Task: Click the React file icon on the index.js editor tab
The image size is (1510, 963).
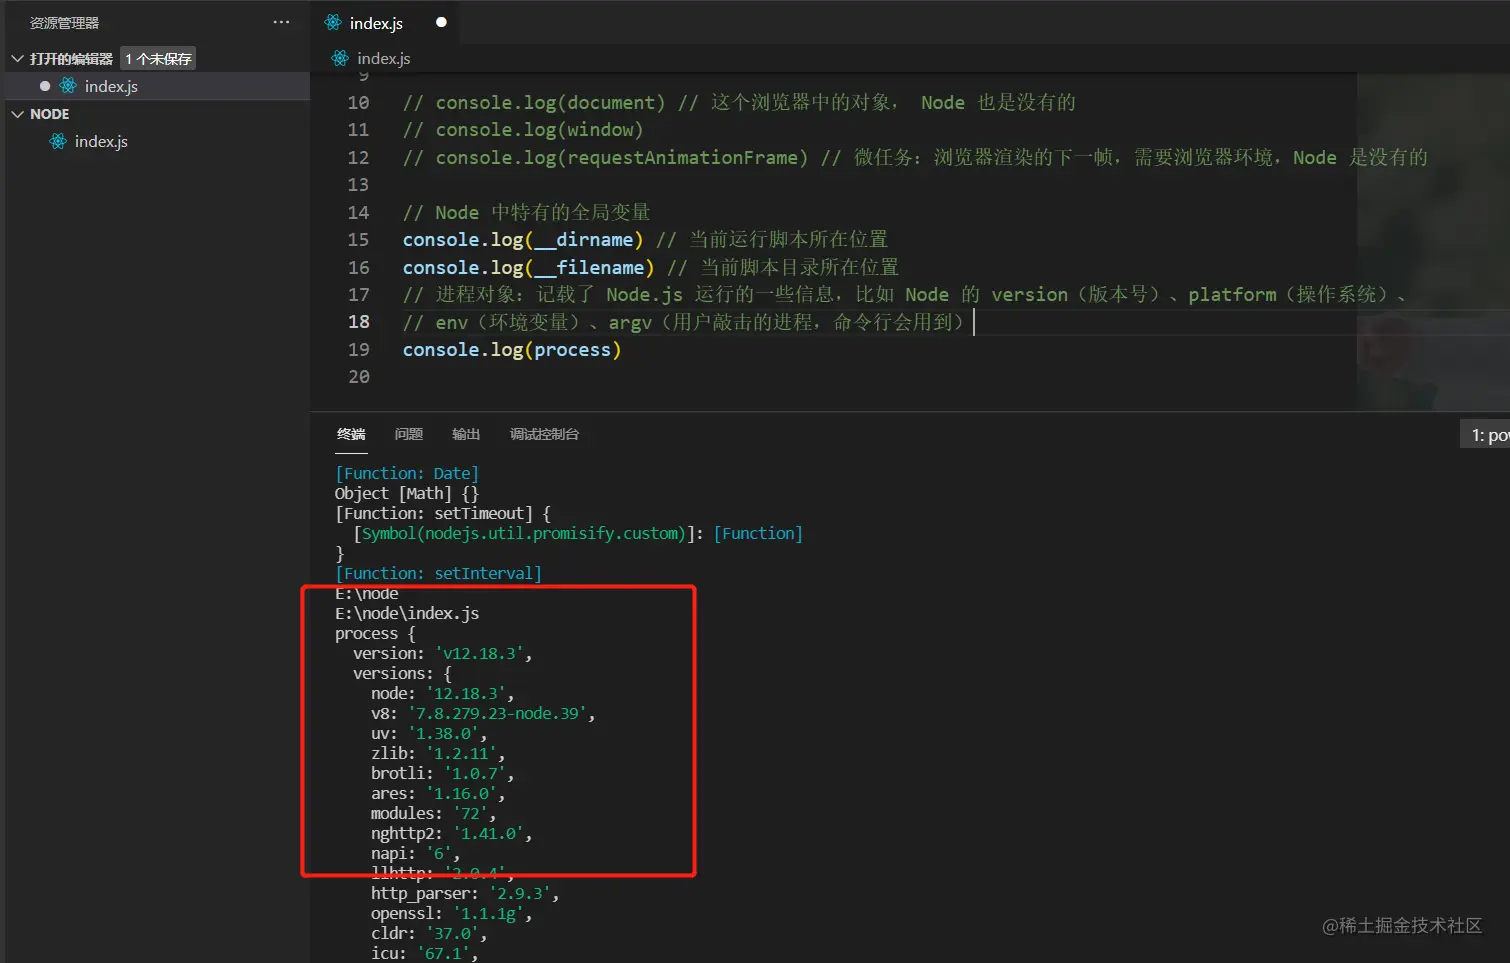Action: click(x=333, y=22)
